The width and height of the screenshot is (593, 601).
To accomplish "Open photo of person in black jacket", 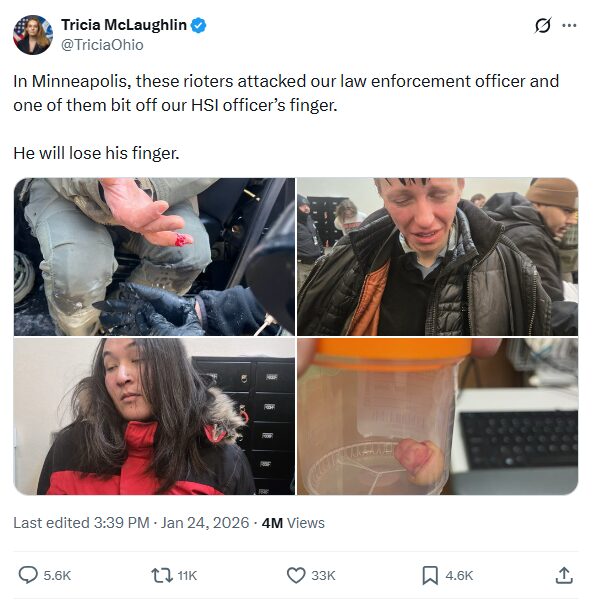I will [x=437, y=256].
